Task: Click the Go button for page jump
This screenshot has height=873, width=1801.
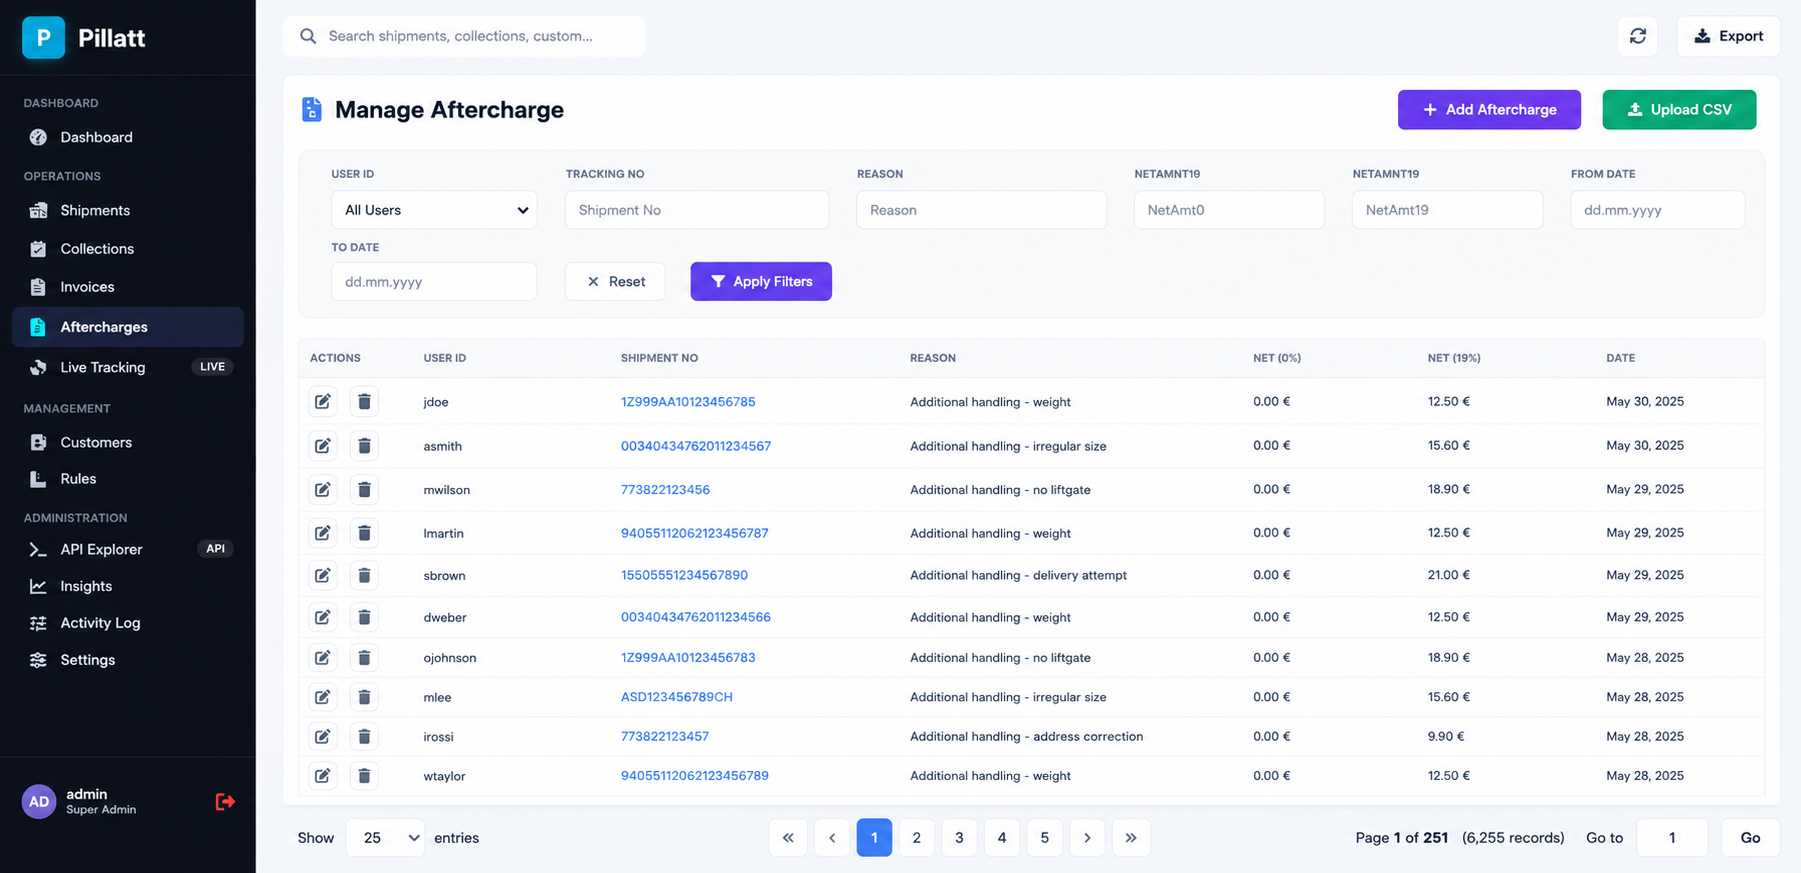Action: [x=1750, y=838]
